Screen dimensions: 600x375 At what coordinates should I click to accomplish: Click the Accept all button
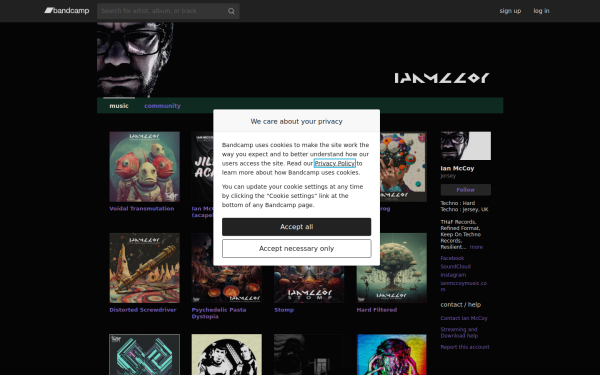click(x=297, y=227)
